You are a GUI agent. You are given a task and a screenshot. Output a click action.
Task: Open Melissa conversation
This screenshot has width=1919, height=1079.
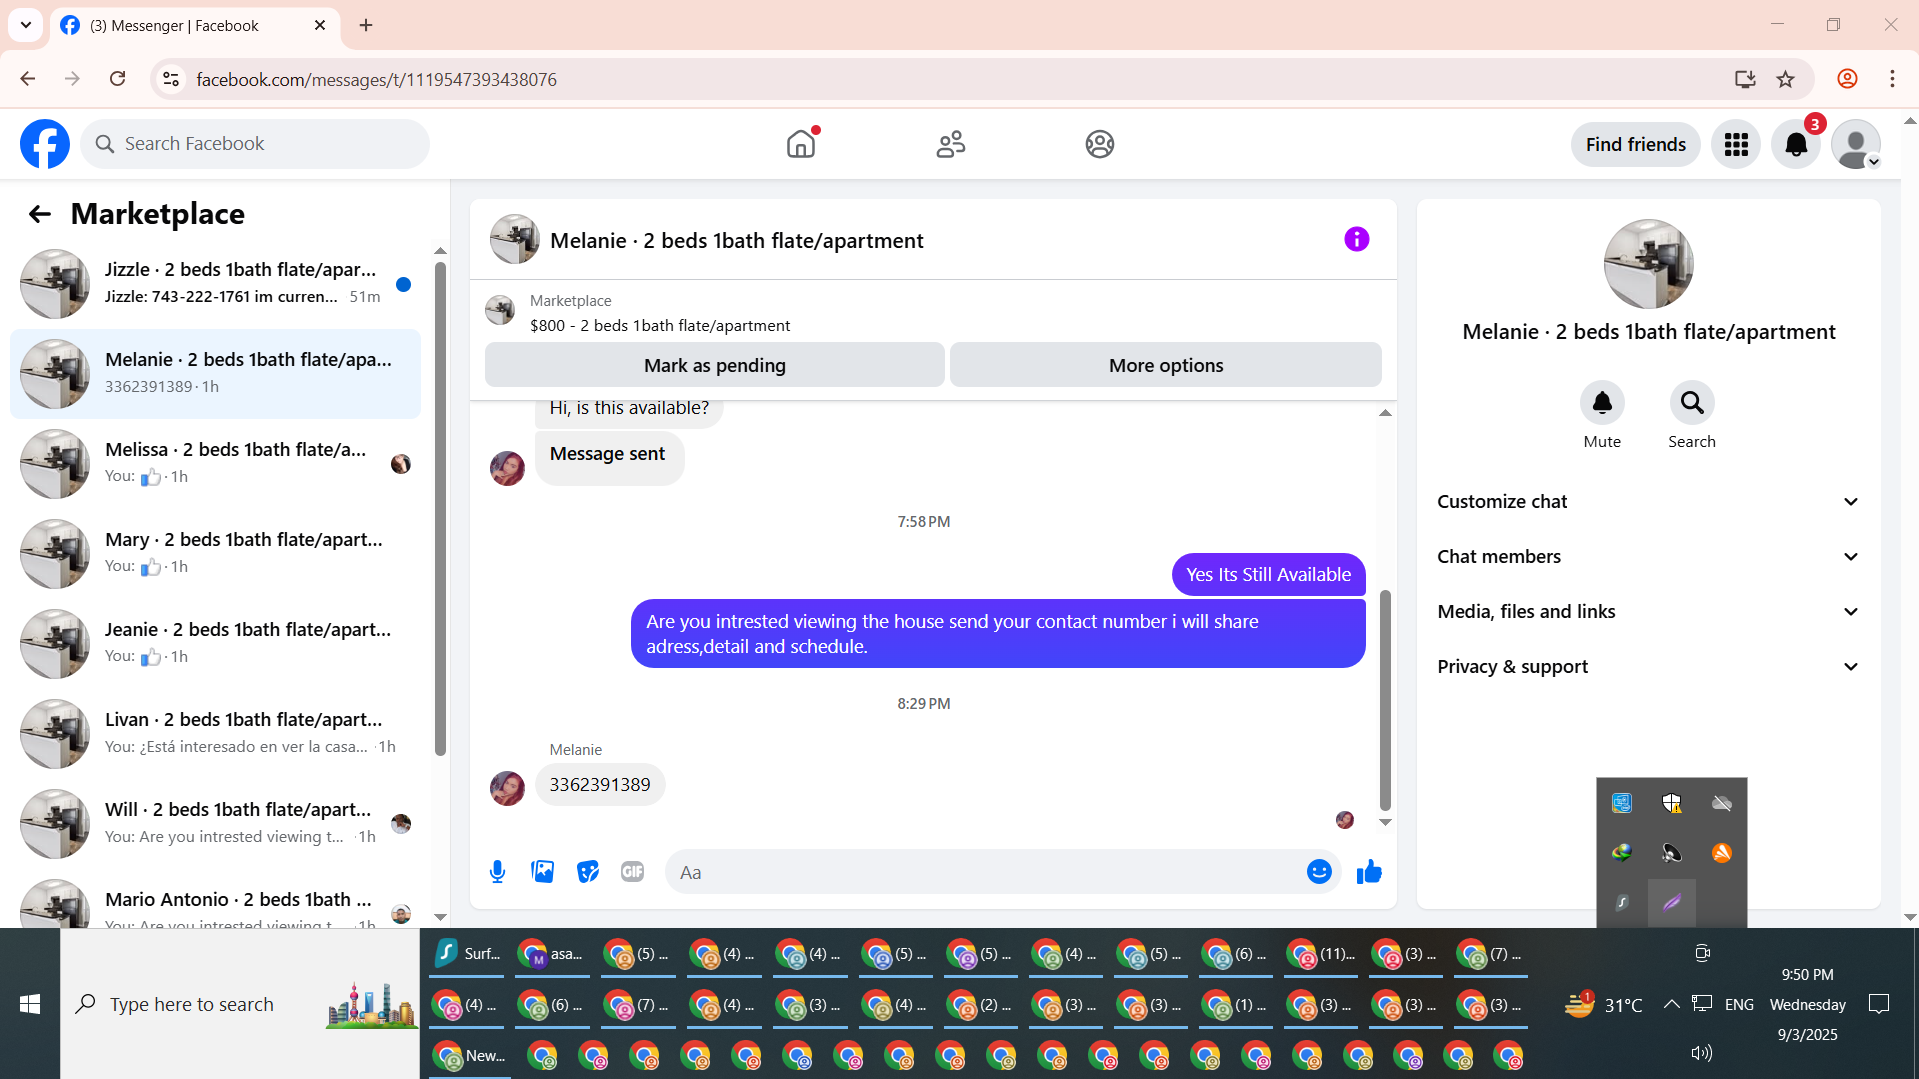(215, 463)
